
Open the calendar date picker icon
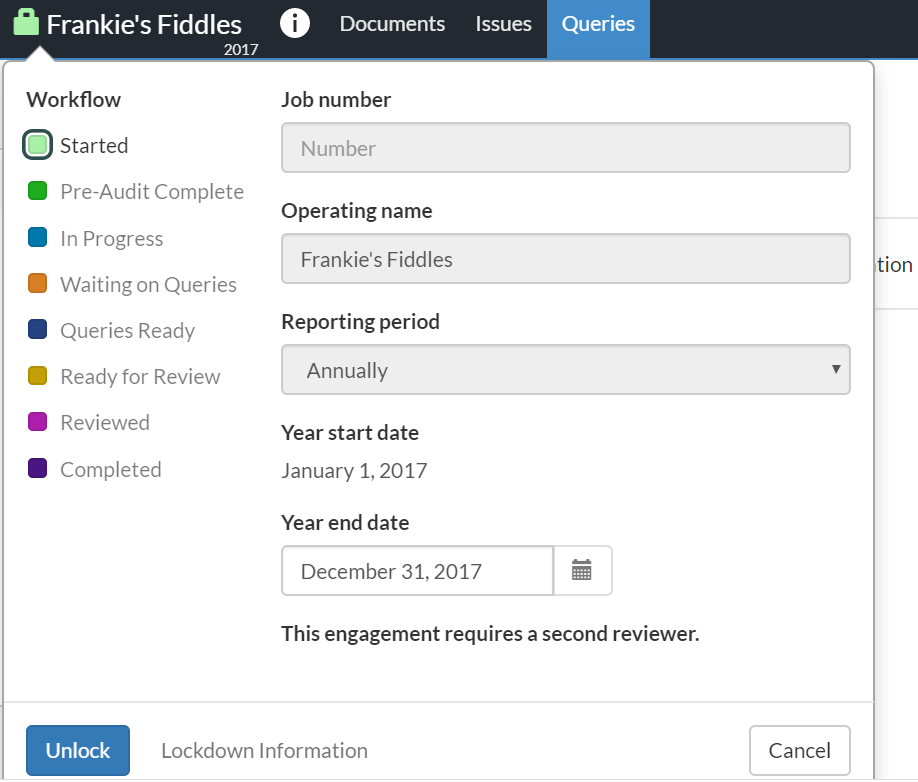pos(582,571)
